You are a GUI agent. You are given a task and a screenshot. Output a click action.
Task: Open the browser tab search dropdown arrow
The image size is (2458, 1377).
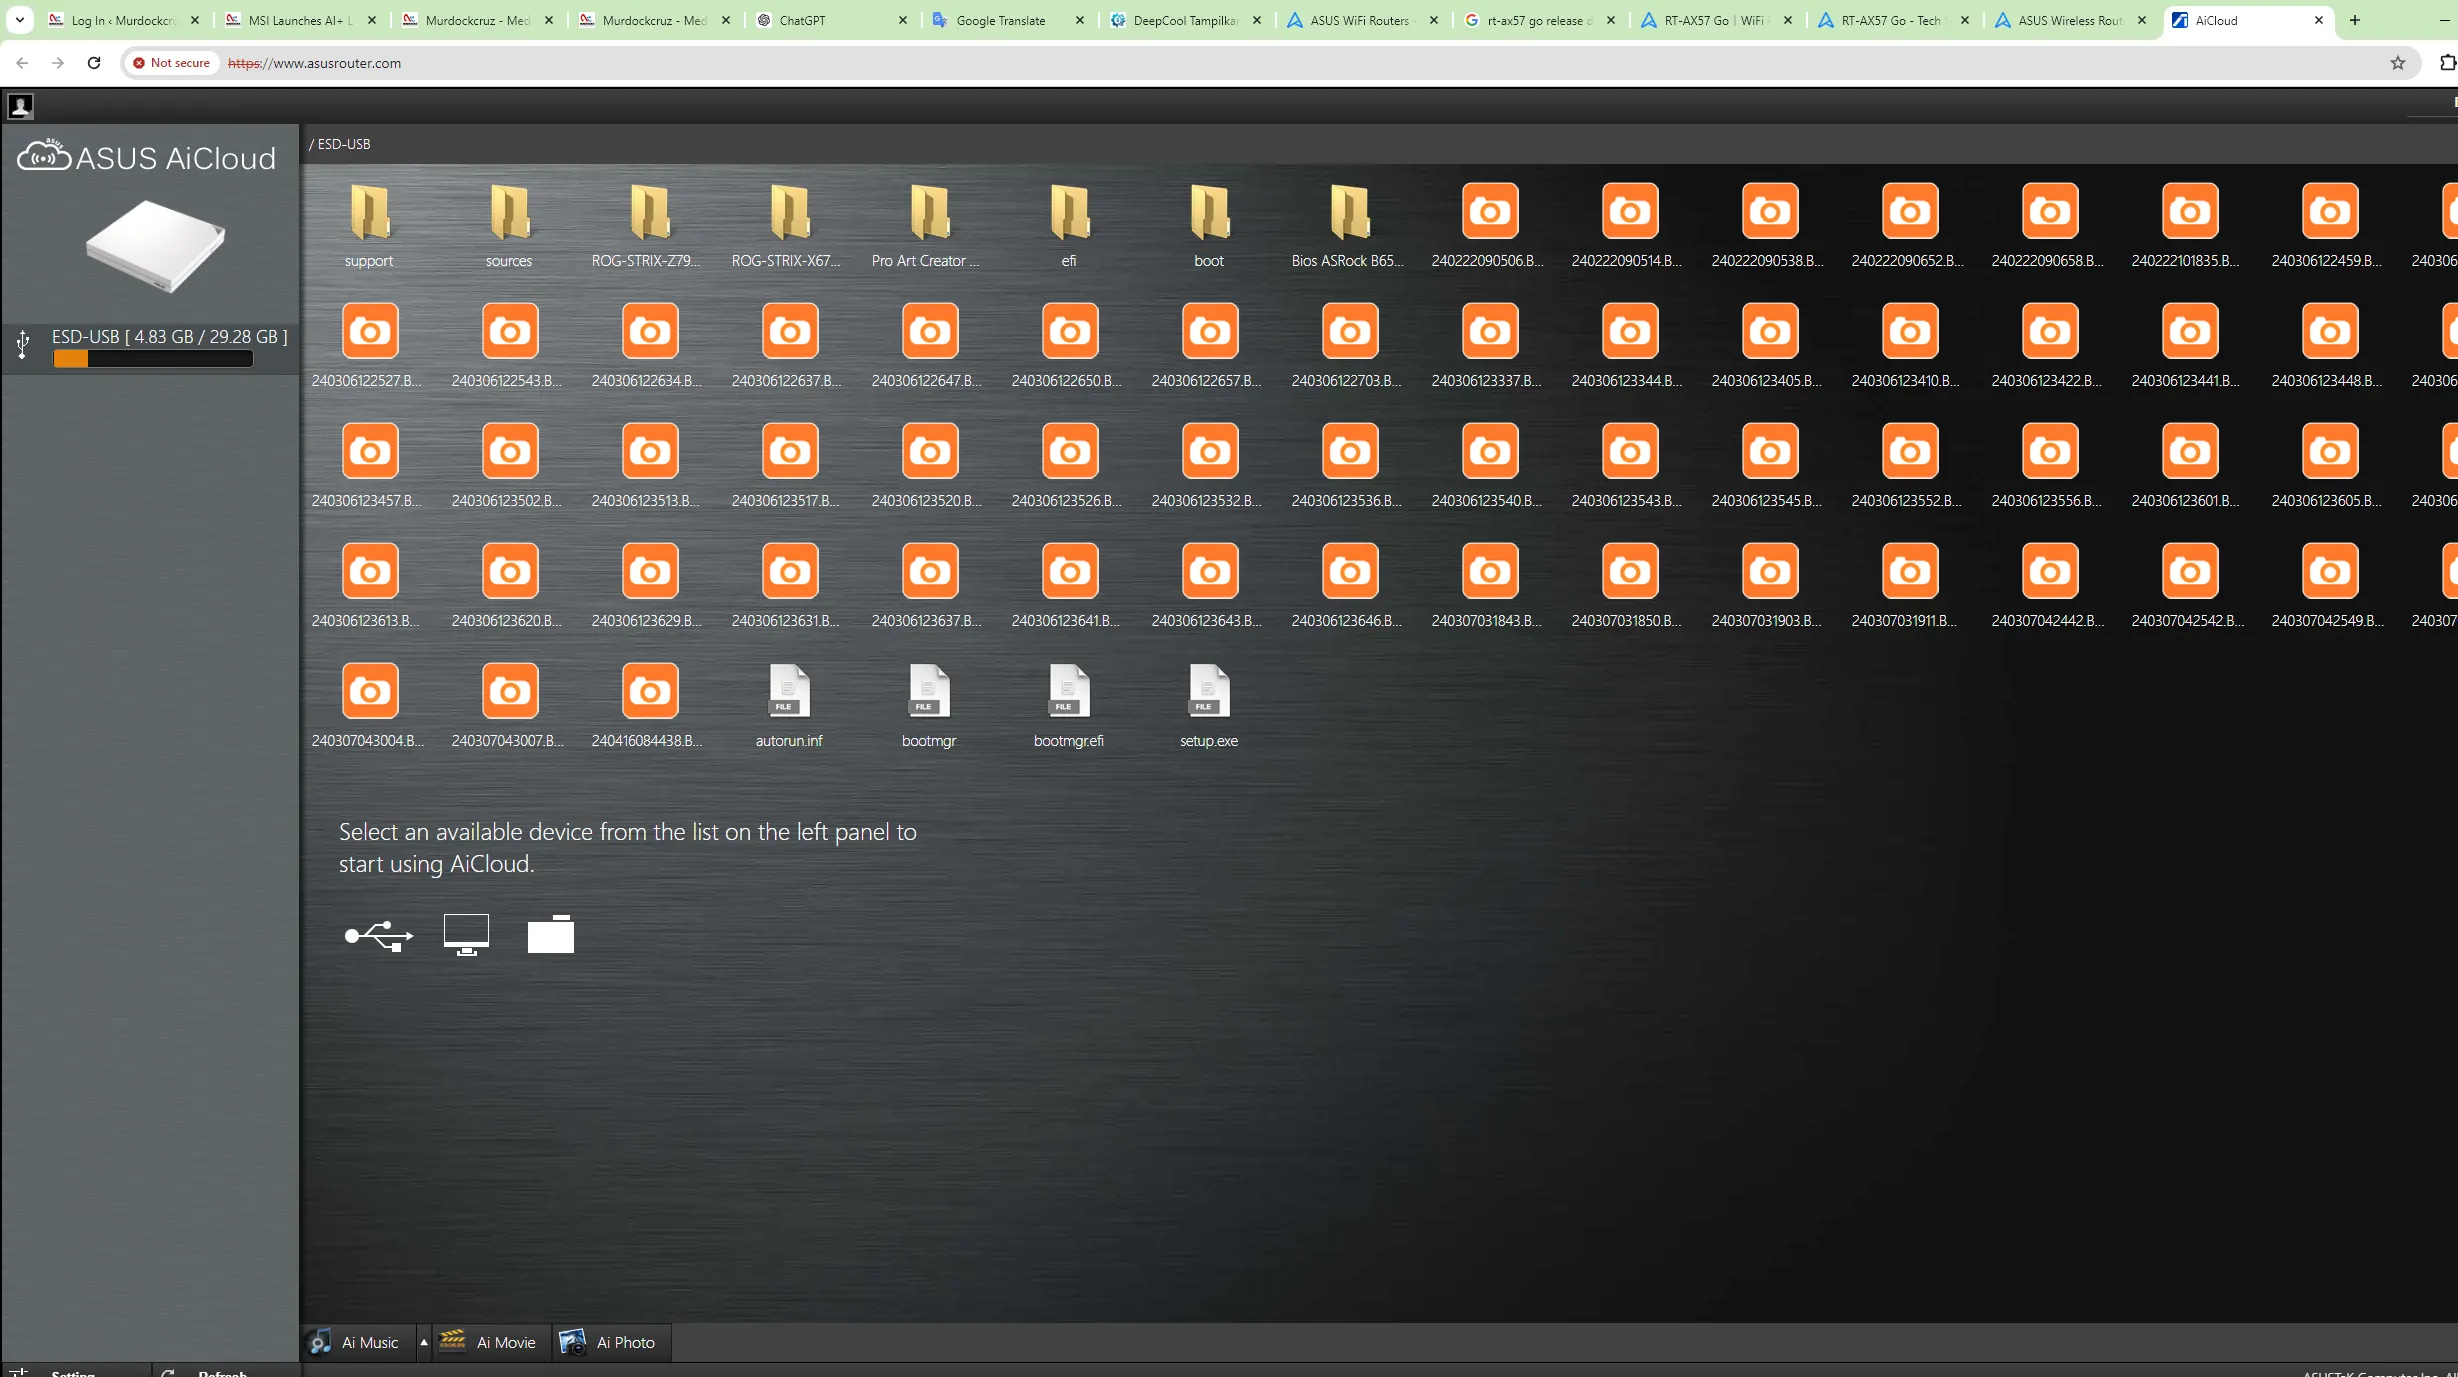[19, 20]
